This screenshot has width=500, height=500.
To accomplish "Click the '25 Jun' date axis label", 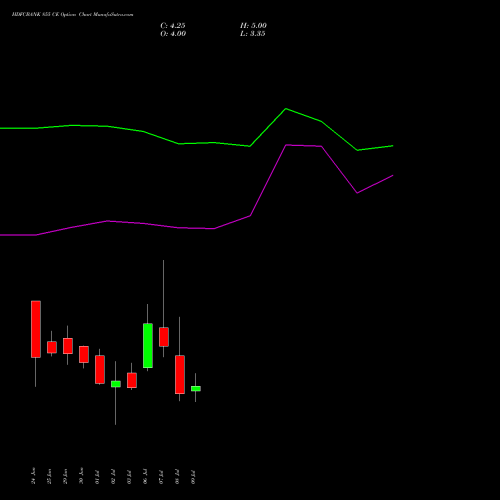I will coord(49,476).
